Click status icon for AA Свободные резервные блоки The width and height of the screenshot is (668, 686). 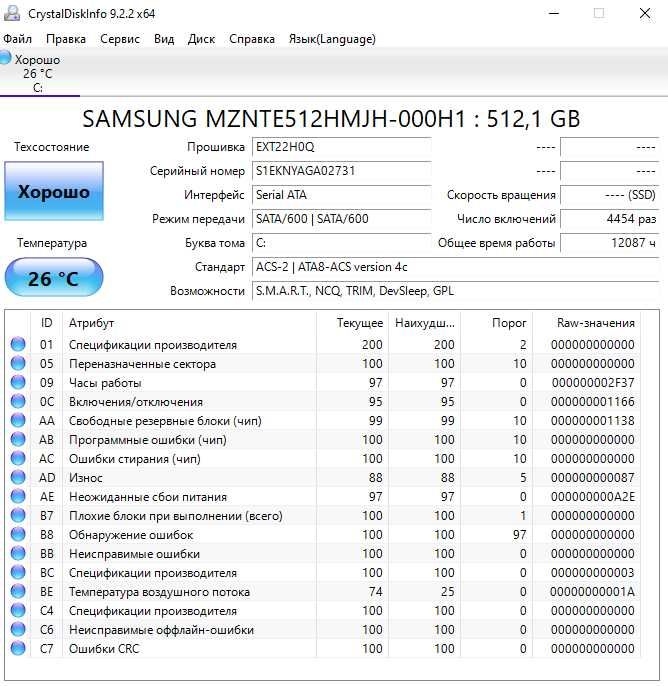(18, 420)
